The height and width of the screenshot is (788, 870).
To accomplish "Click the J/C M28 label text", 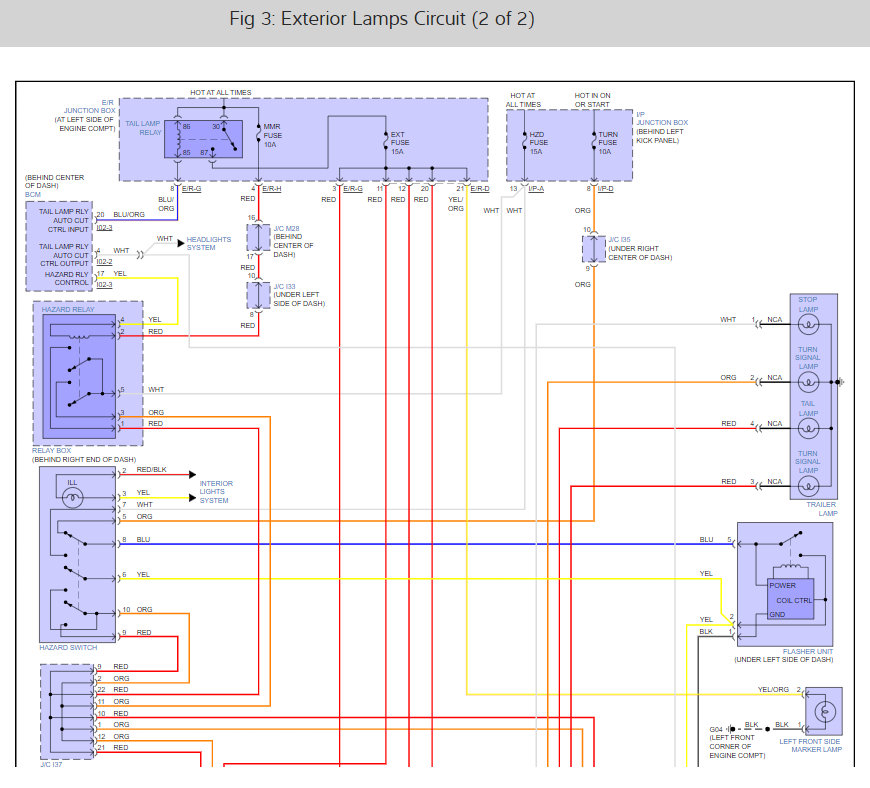I will (286, 229).
